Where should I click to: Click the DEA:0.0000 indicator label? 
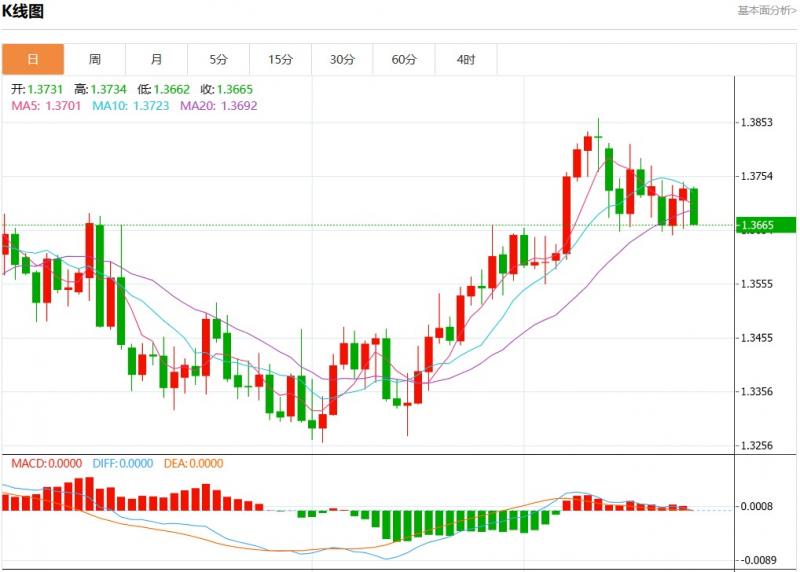pyautogui.click(x=193, y=463)
